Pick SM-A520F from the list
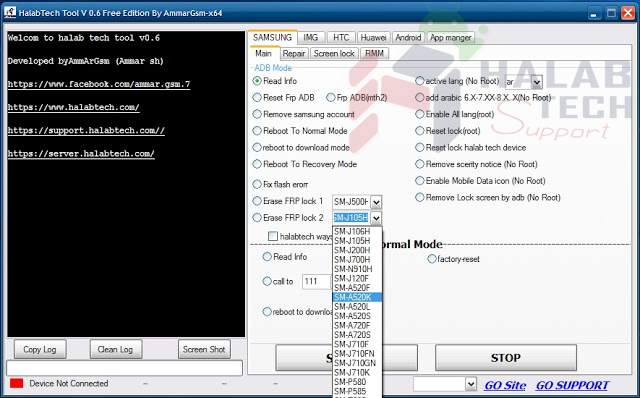640x398 pixels. 357,288
